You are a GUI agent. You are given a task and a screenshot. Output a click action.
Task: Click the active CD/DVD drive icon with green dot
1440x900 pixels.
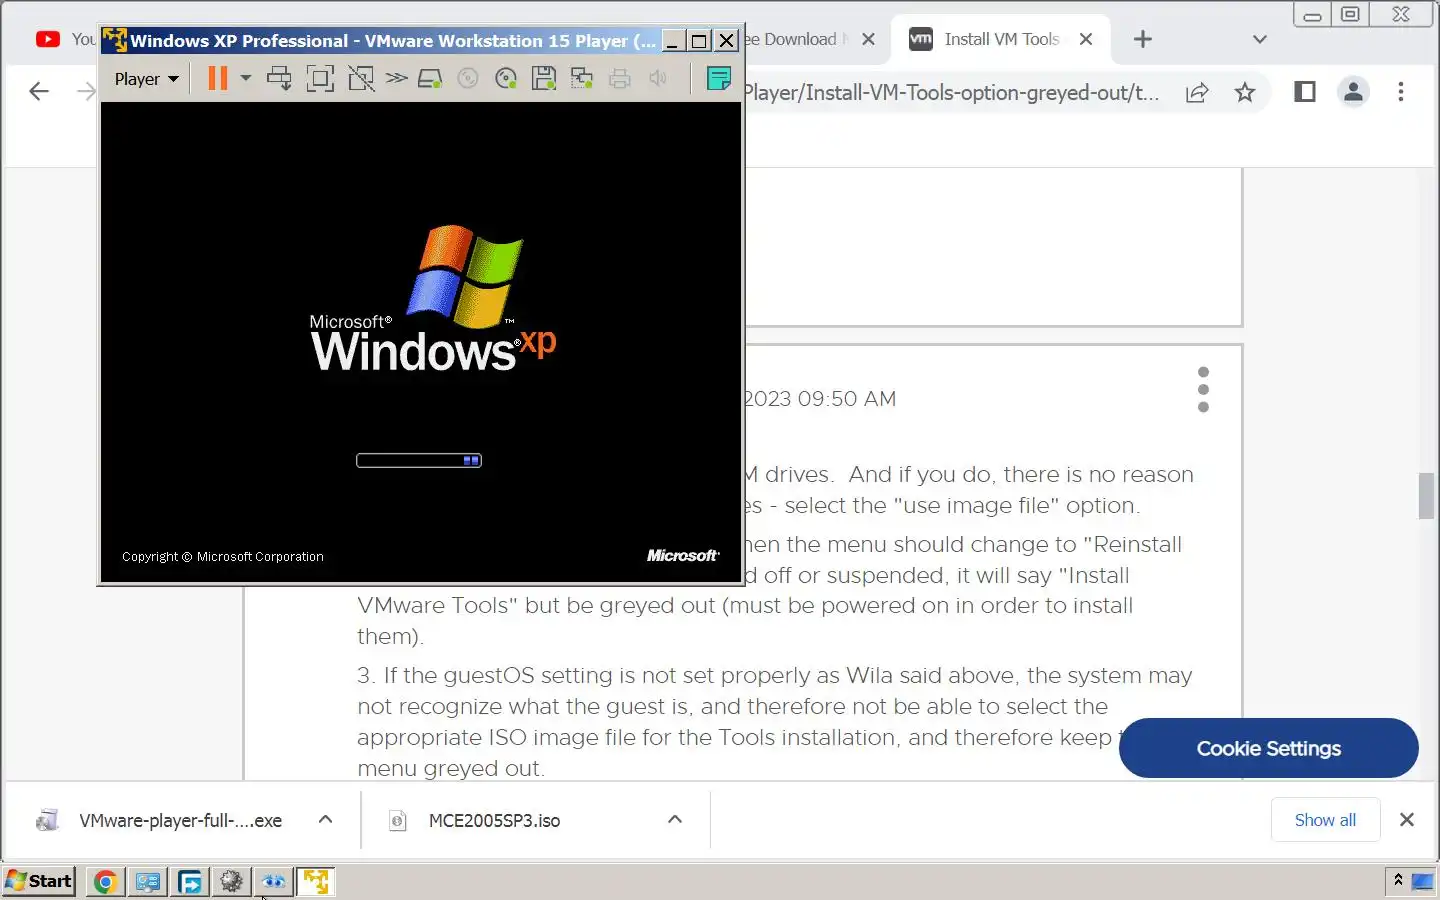pyautogui.click(x=506, y=78)
